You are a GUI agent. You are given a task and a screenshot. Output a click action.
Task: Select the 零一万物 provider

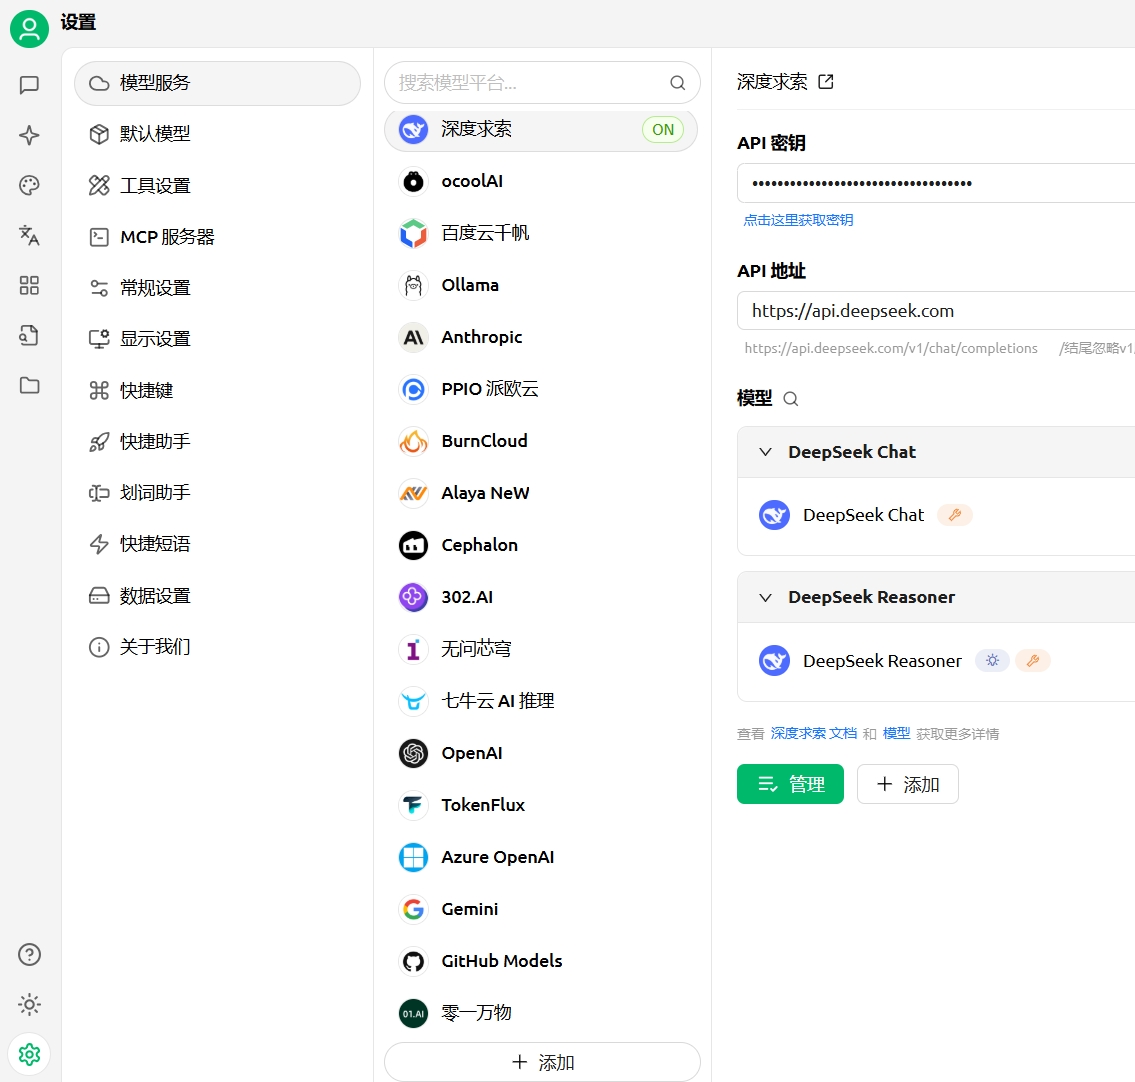[x=541, y=1013]
